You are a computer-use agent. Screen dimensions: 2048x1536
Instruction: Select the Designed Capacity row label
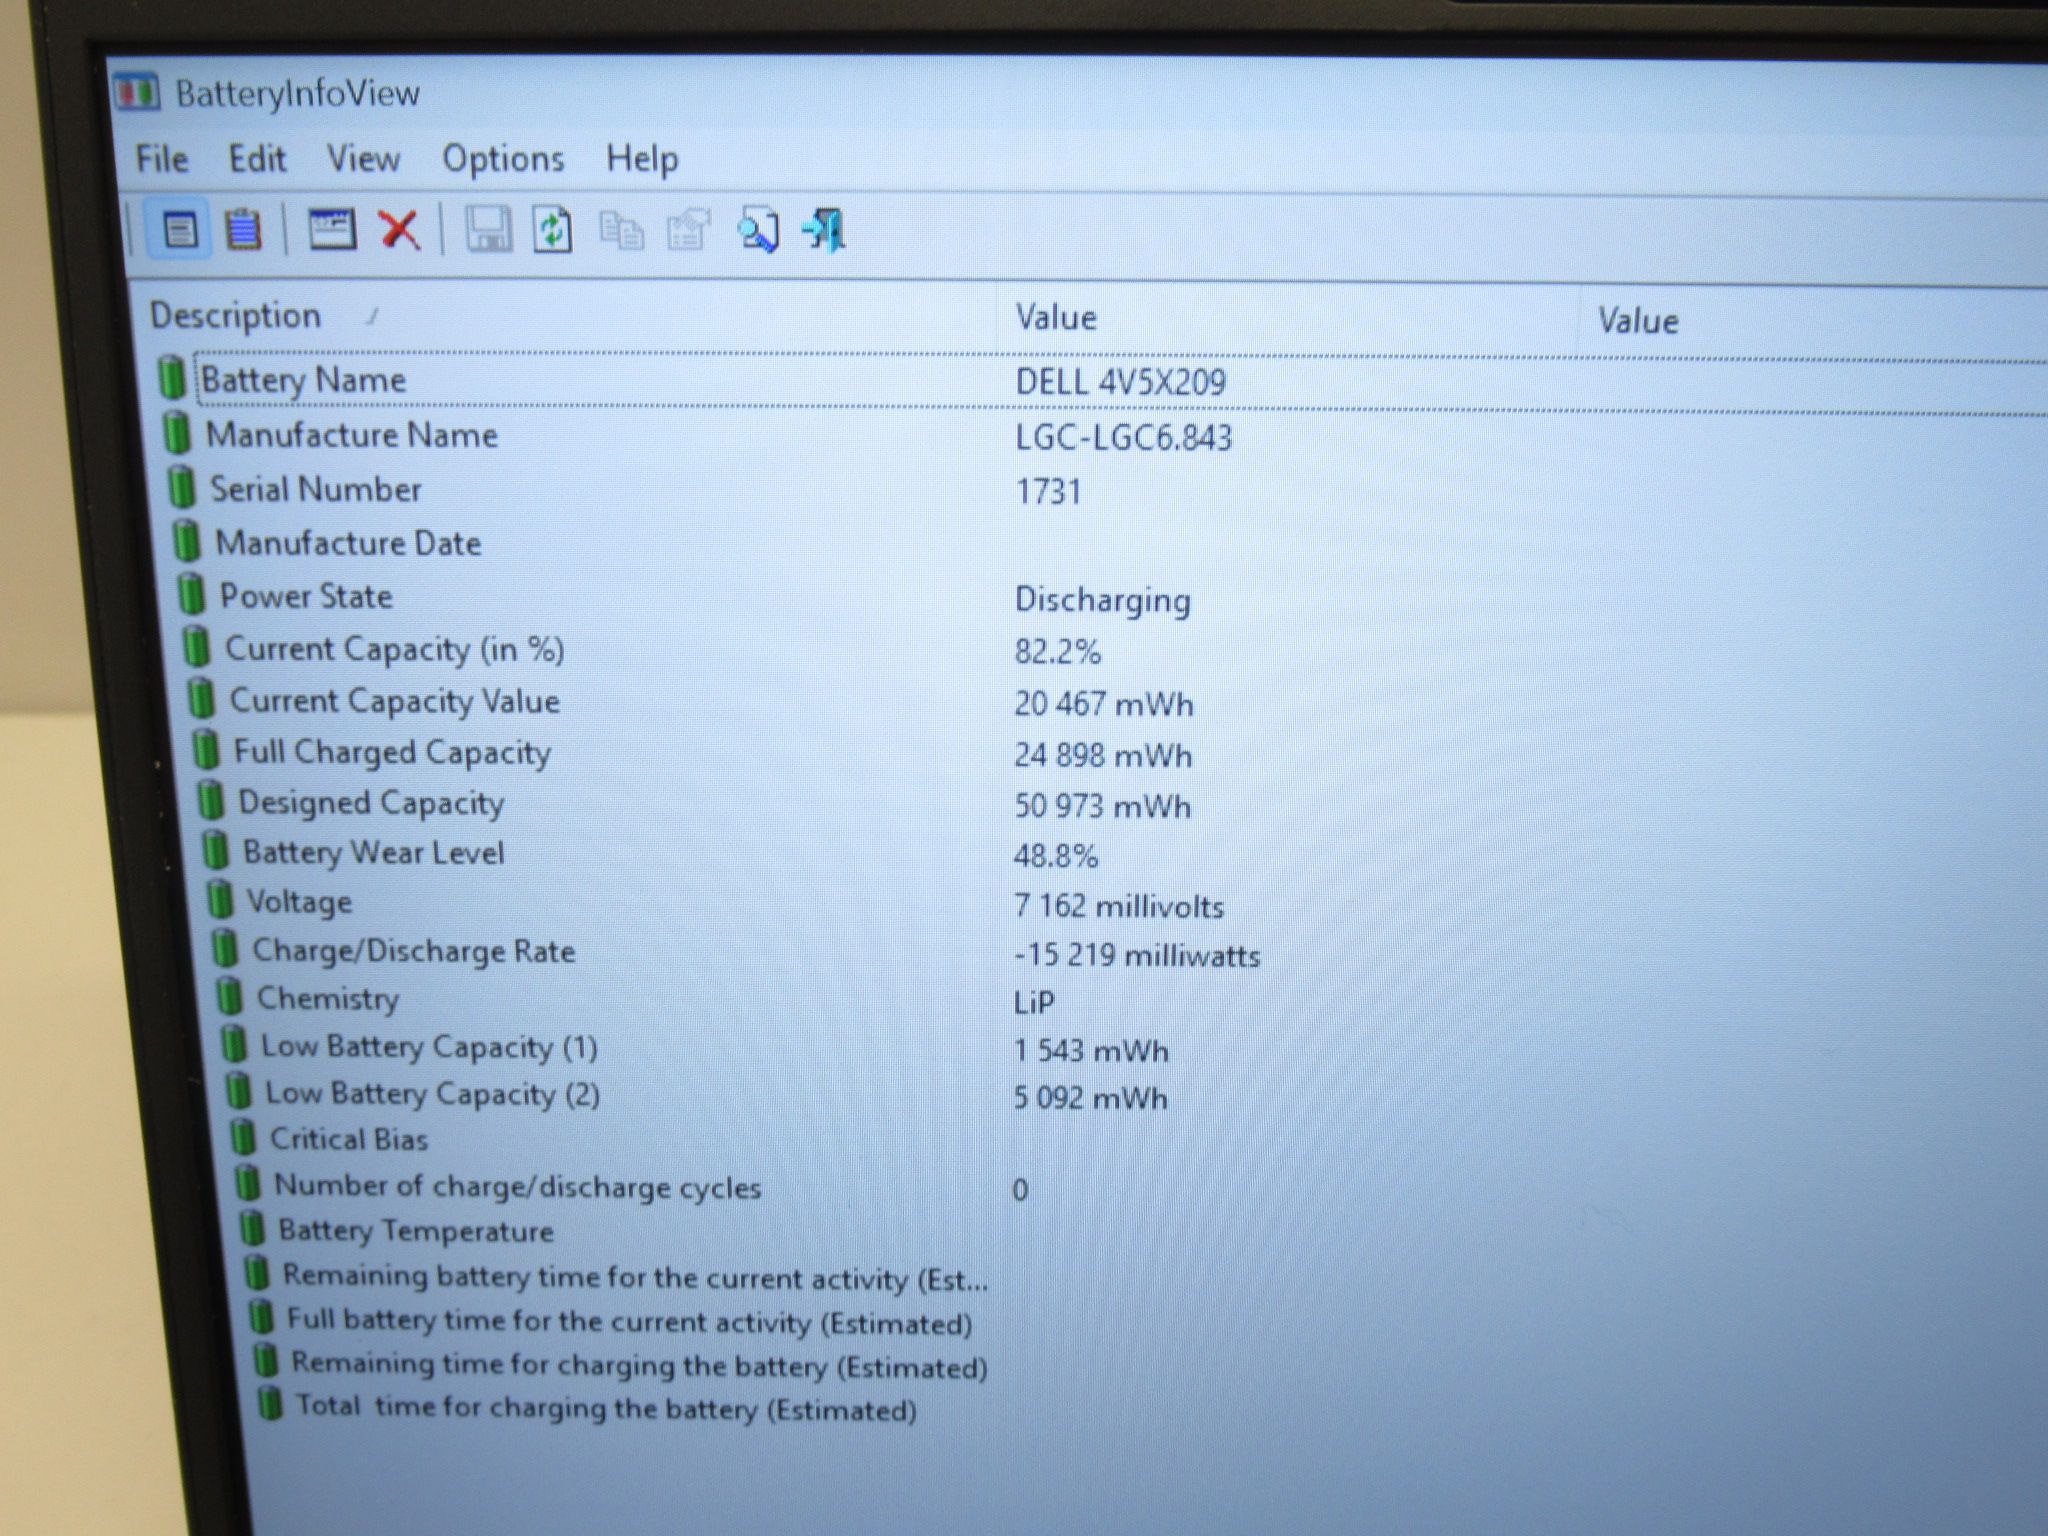coord(371,803)
